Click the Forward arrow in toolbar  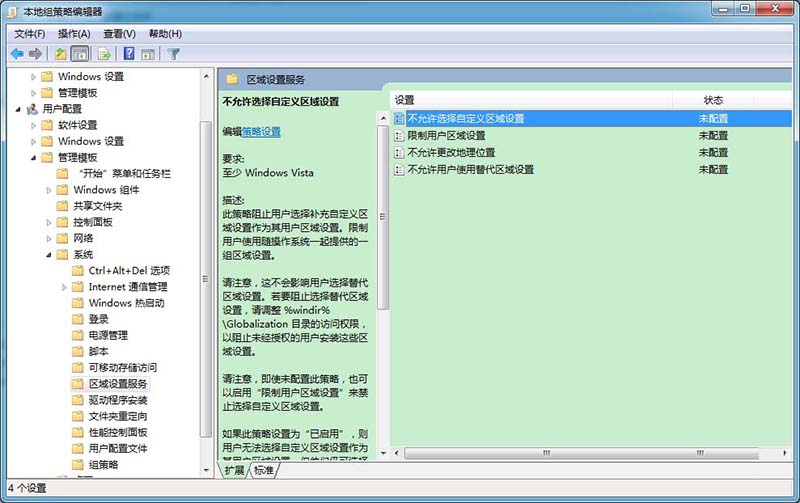tap(36, 53)
